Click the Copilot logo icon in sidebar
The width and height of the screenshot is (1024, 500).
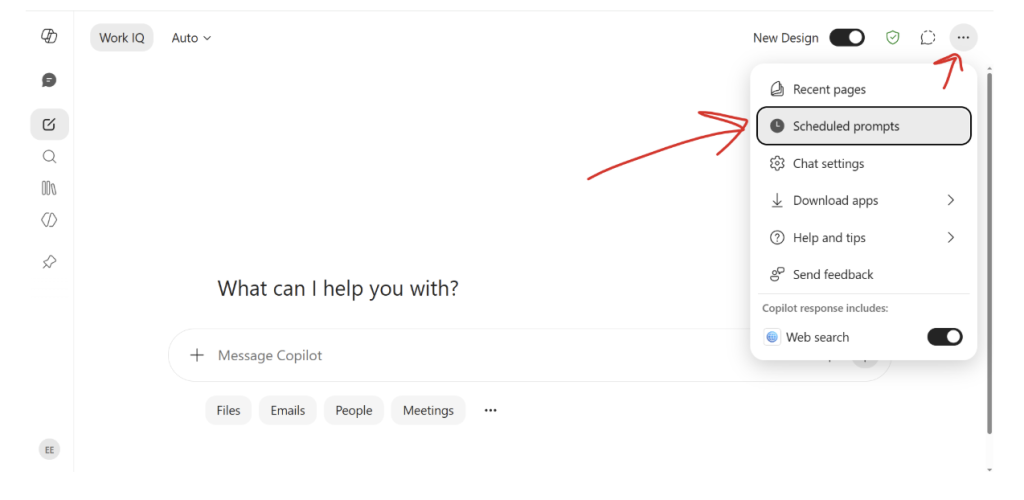49,37
